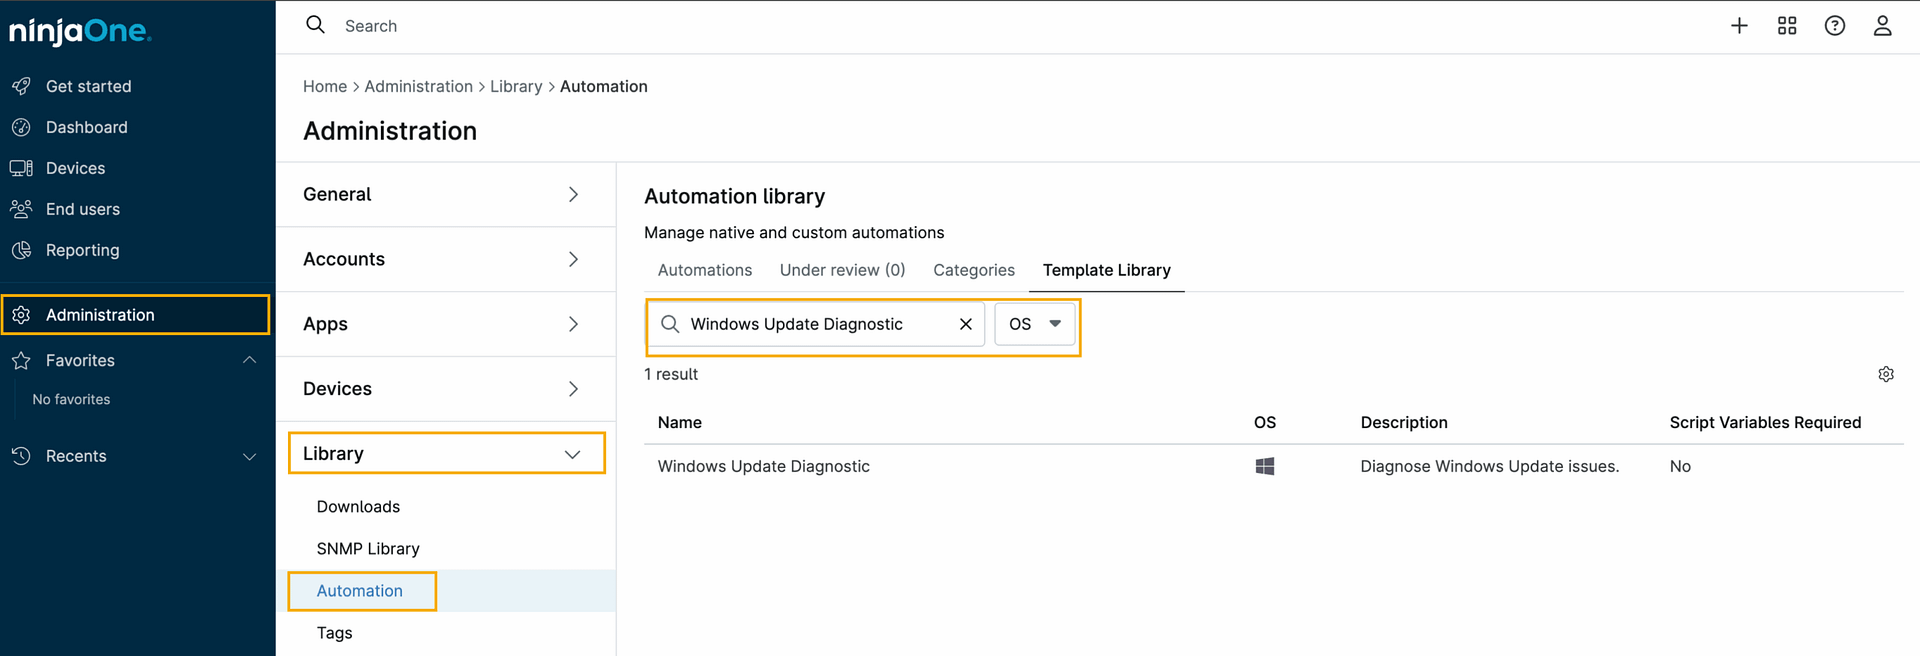Click the ninjaOne logo
This screenshot has width=1920, height=656.
coord(80,32)
